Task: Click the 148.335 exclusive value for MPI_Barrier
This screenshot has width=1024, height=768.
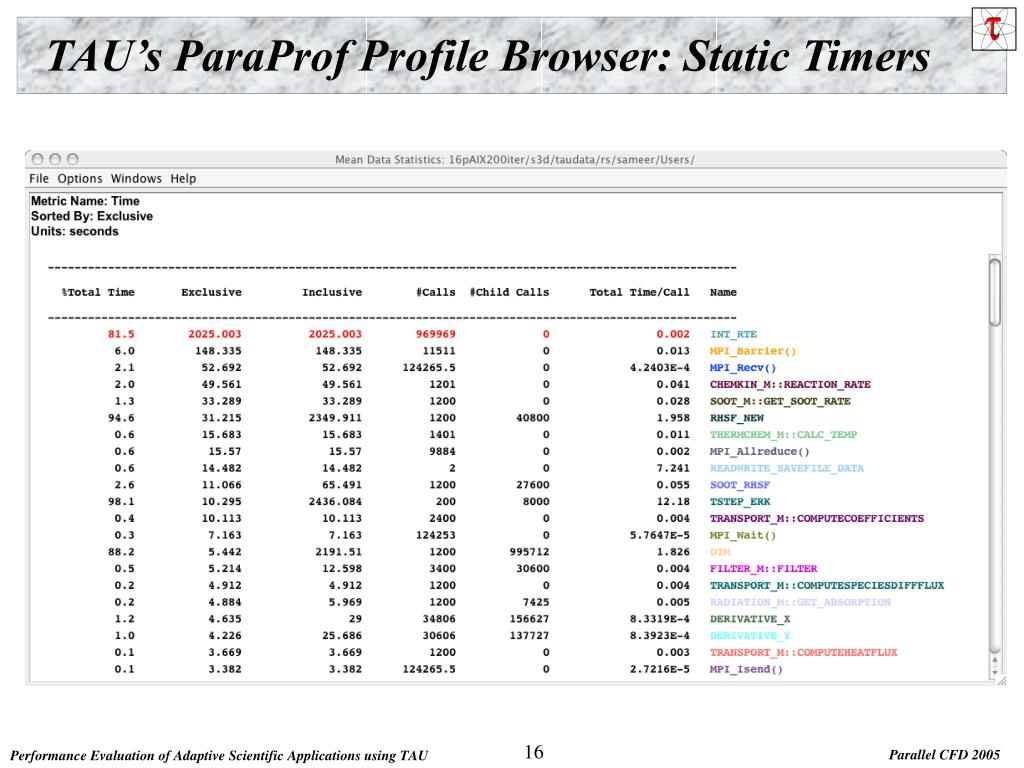Action: [x=218, y=351]
